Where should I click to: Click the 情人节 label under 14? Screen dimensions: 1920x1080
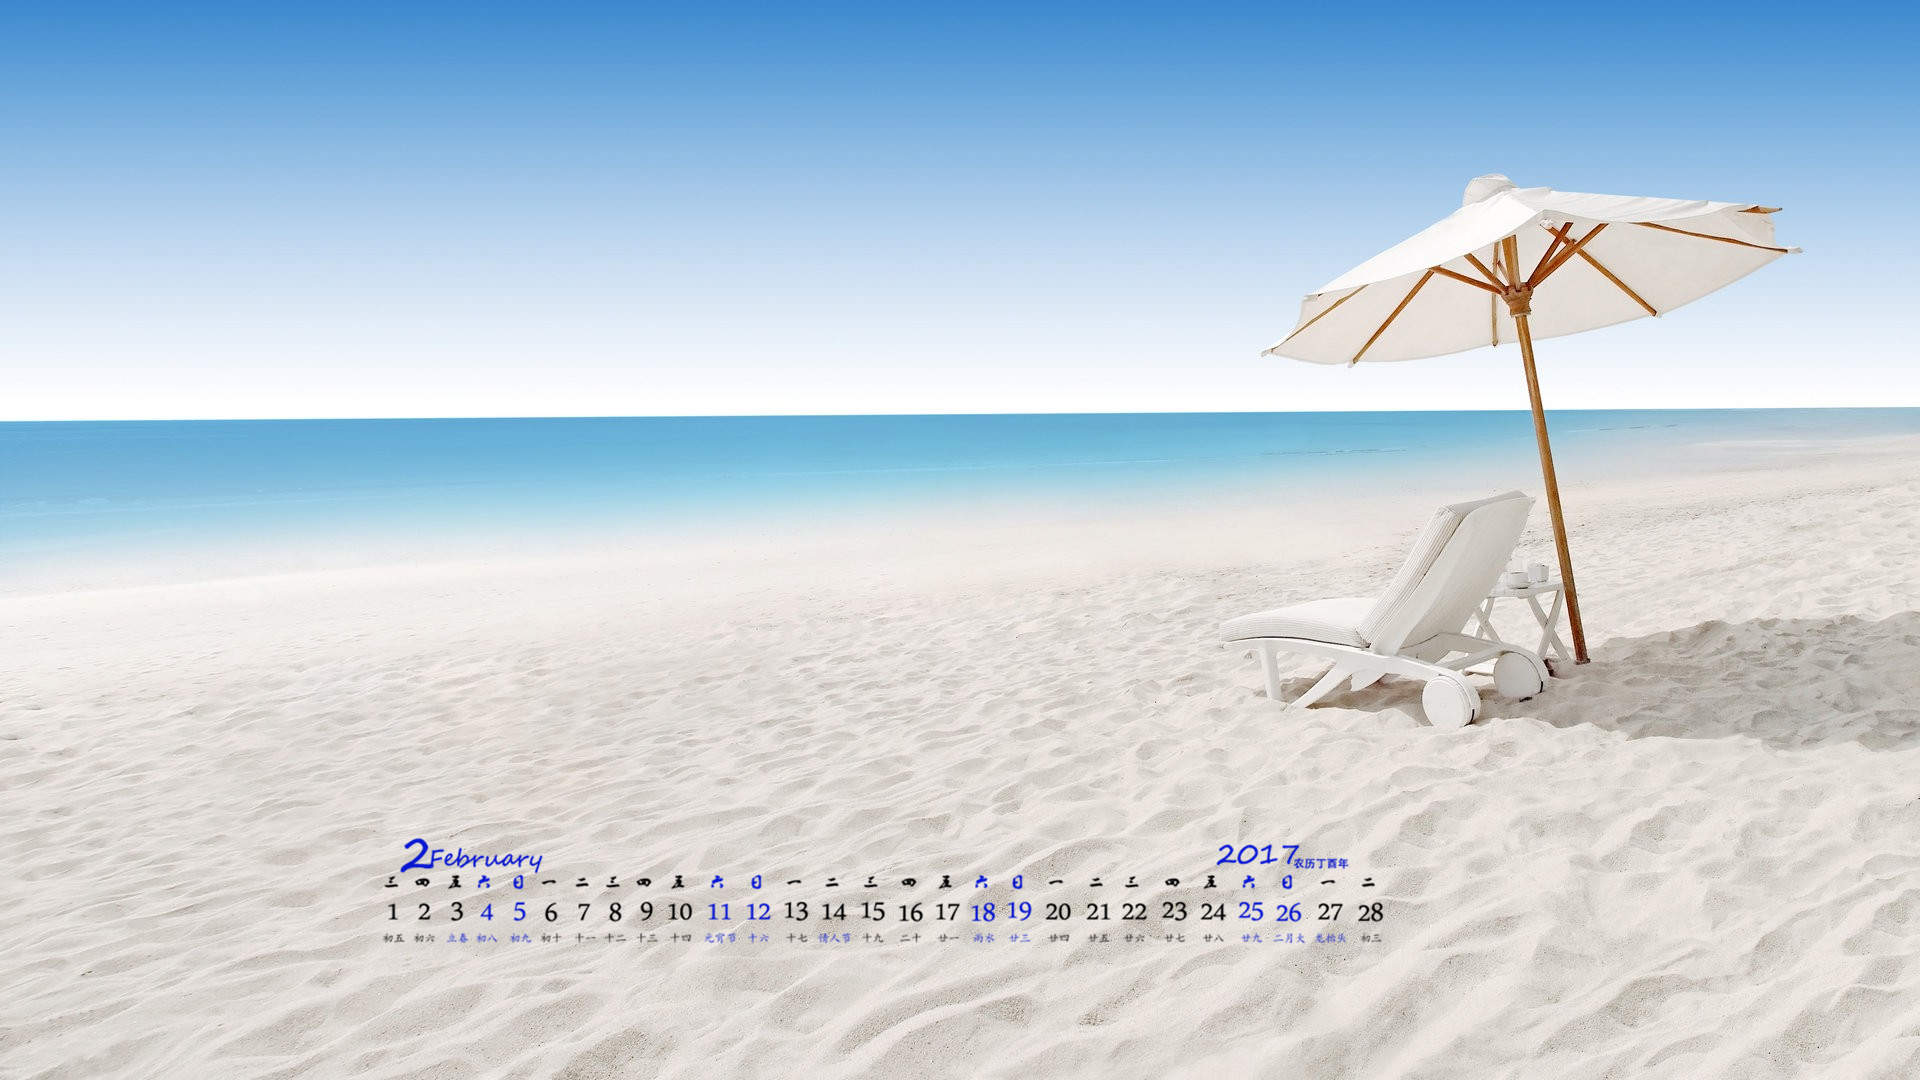pyautogui.click(x=834, y=938)
